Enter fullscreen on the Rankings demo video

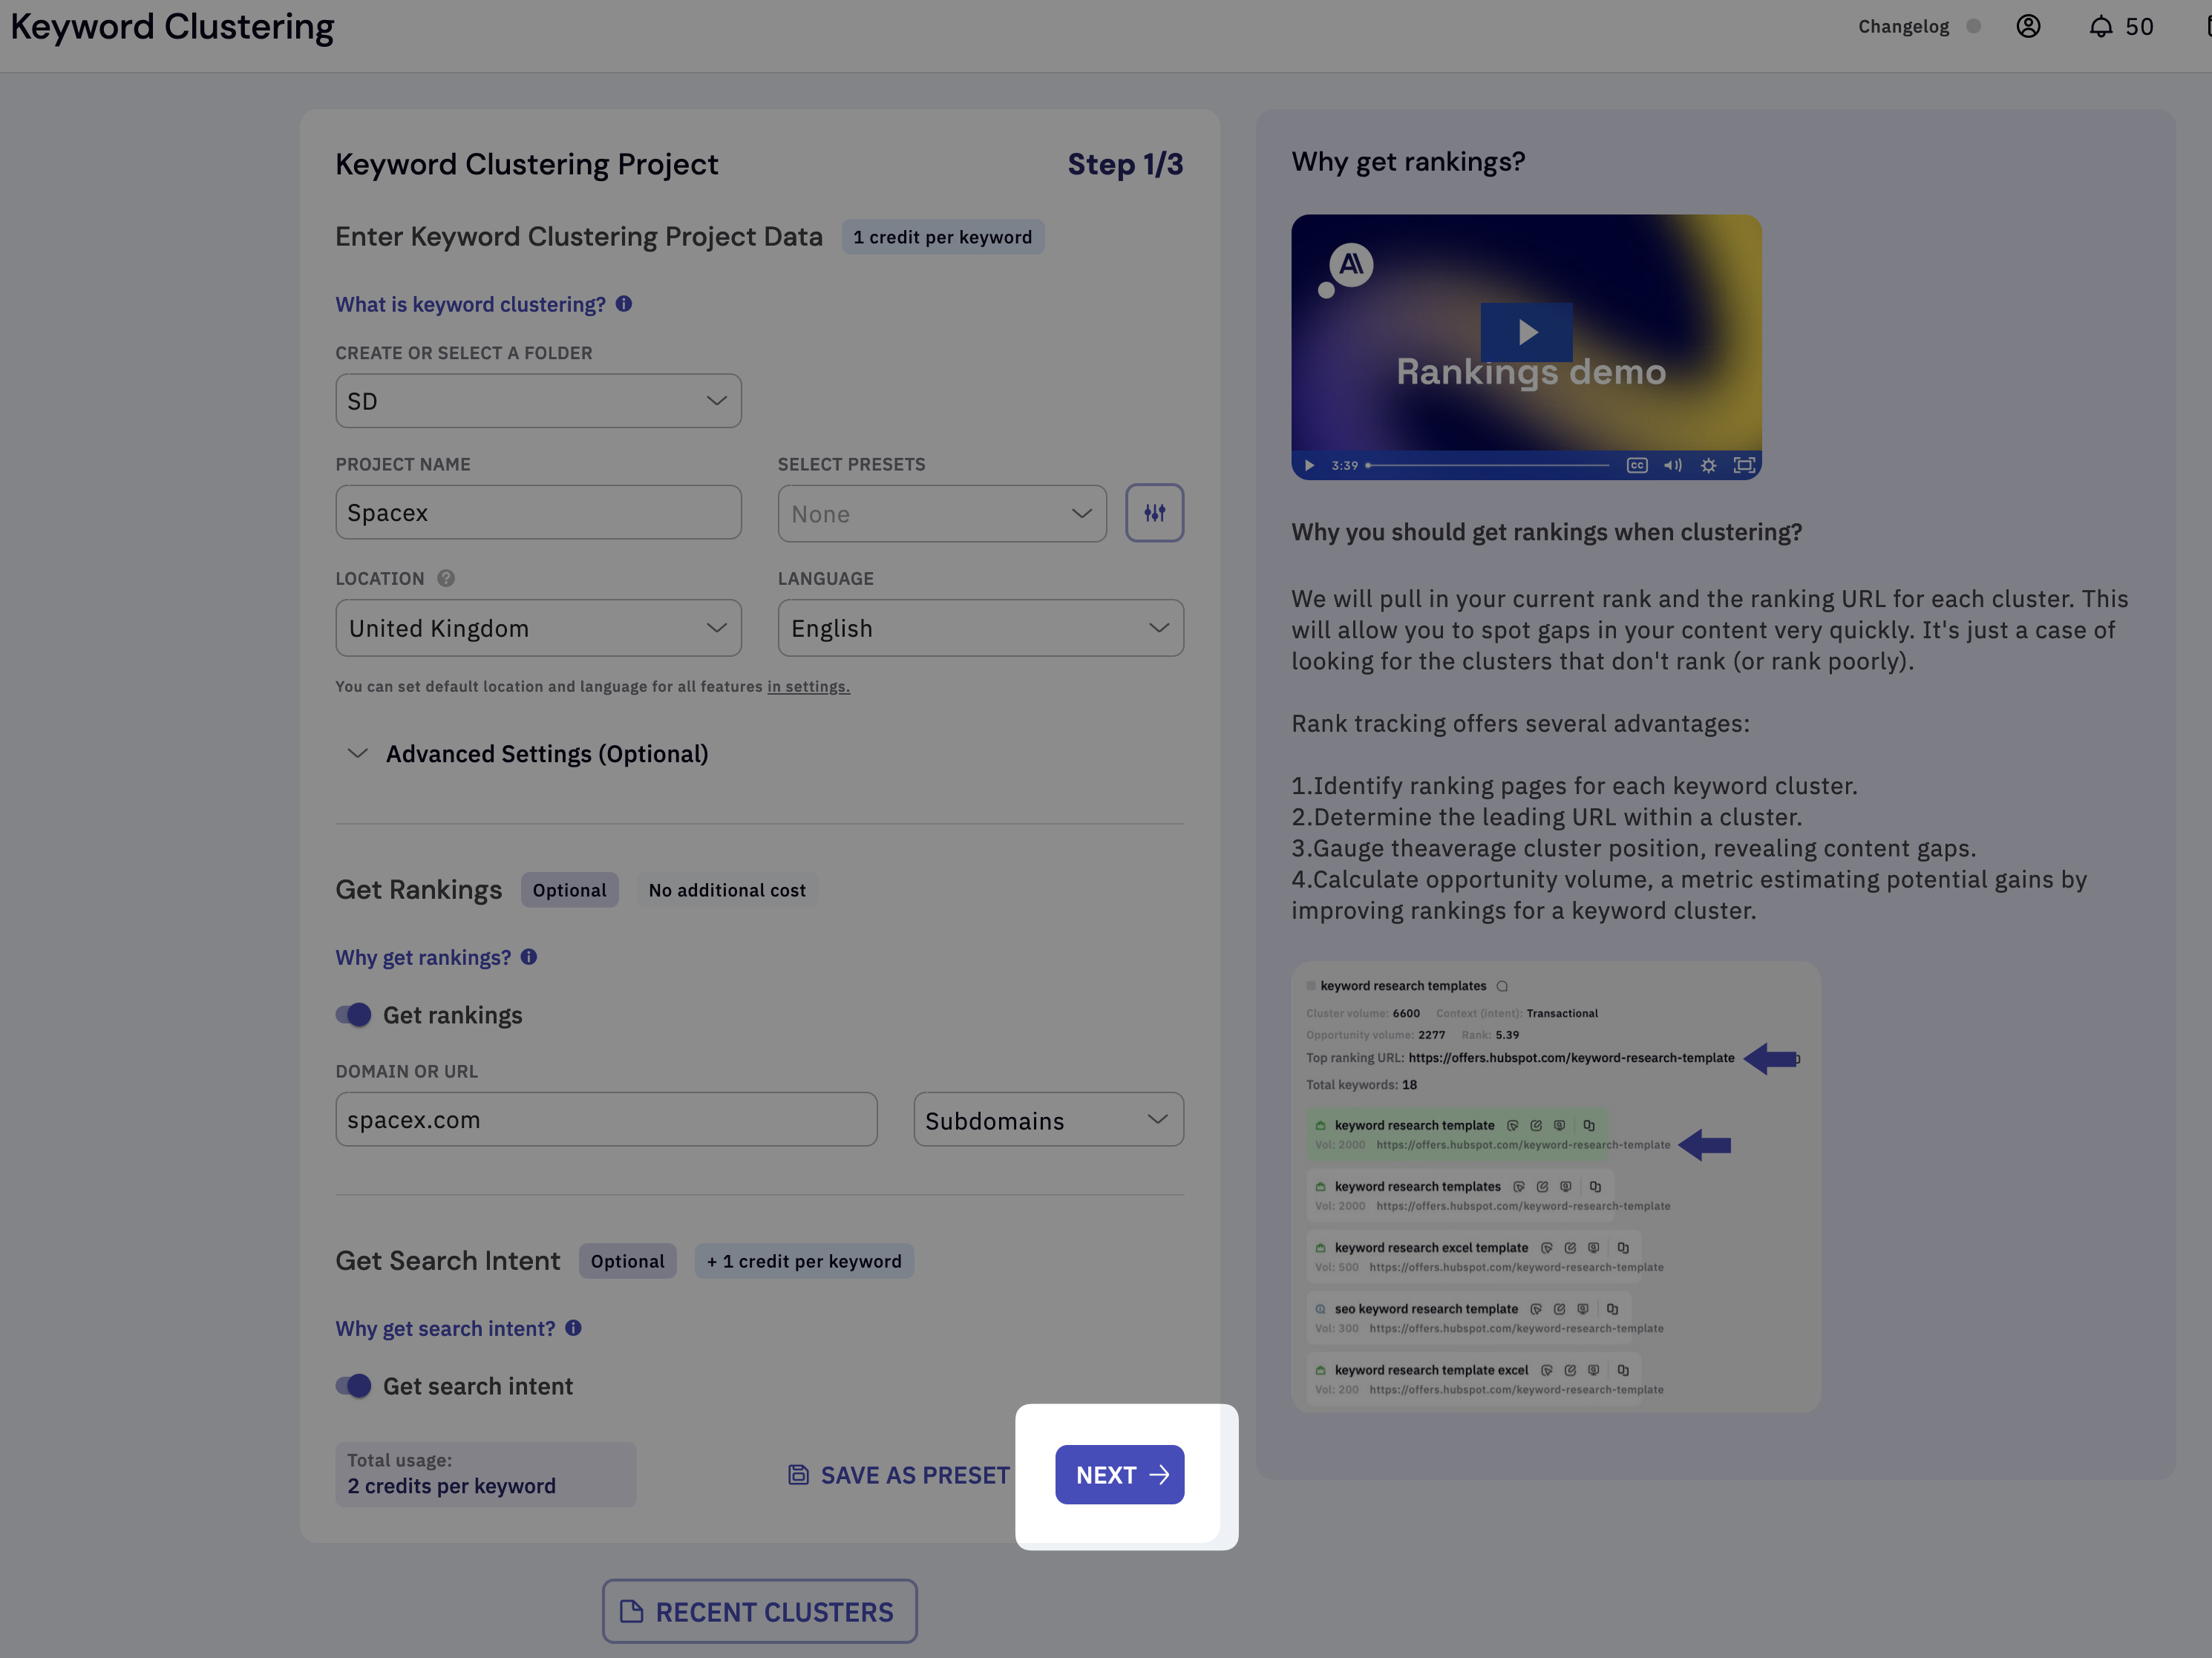click(x=1744, y=465)
